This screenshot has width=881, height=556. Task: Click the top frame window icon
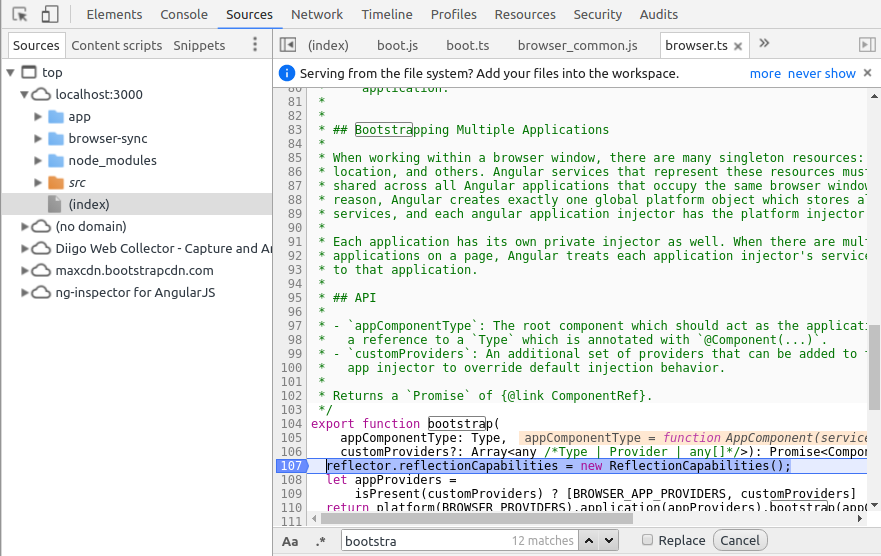[x=29, y=72]
